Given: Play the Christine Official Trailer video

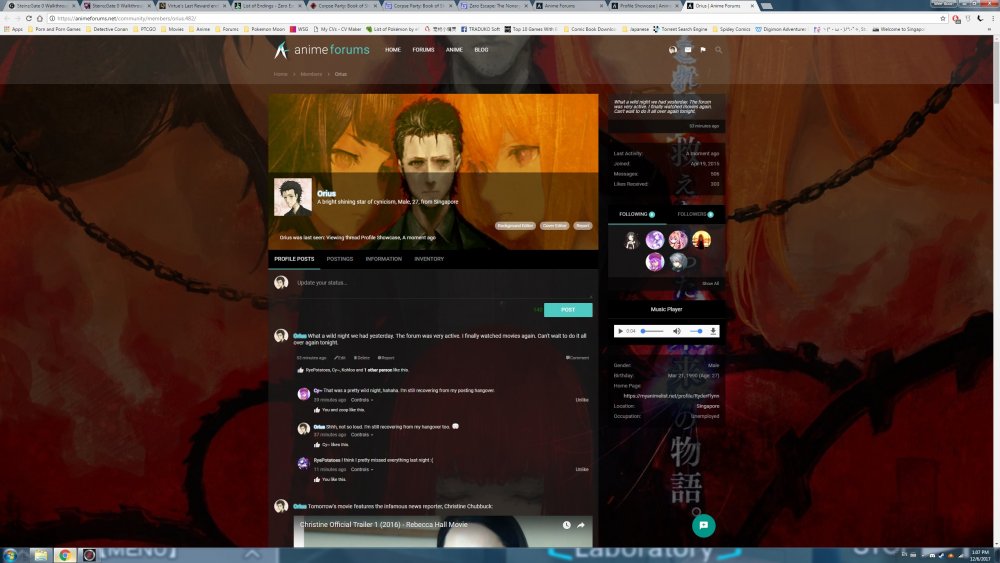Looking at the screenshot, I should 443,532.
